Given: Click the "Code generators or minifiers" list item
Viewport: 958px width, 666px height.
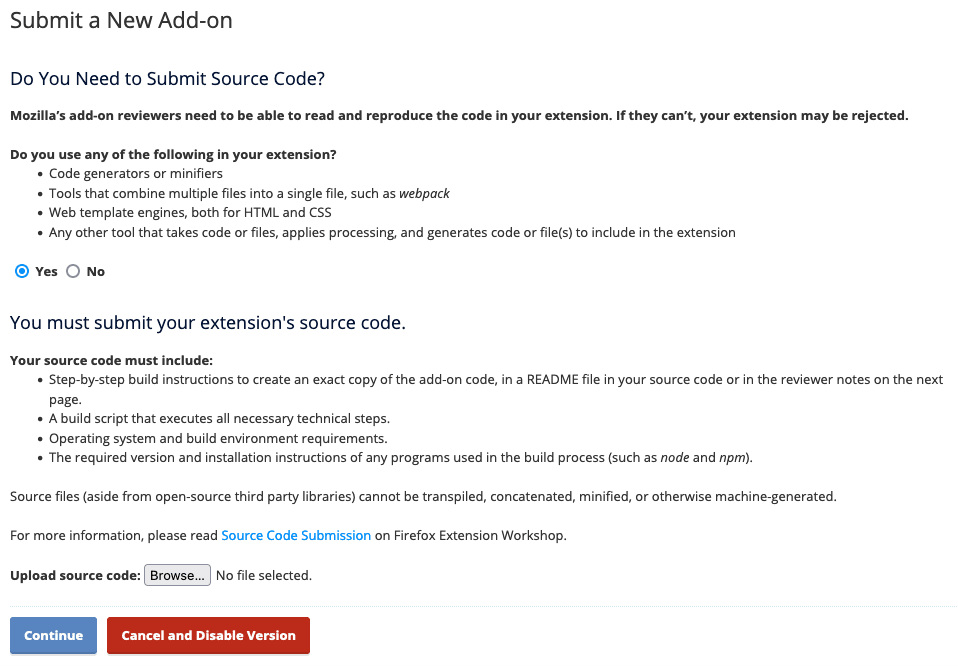Looking at the screenshot, I should pos(135,173).
